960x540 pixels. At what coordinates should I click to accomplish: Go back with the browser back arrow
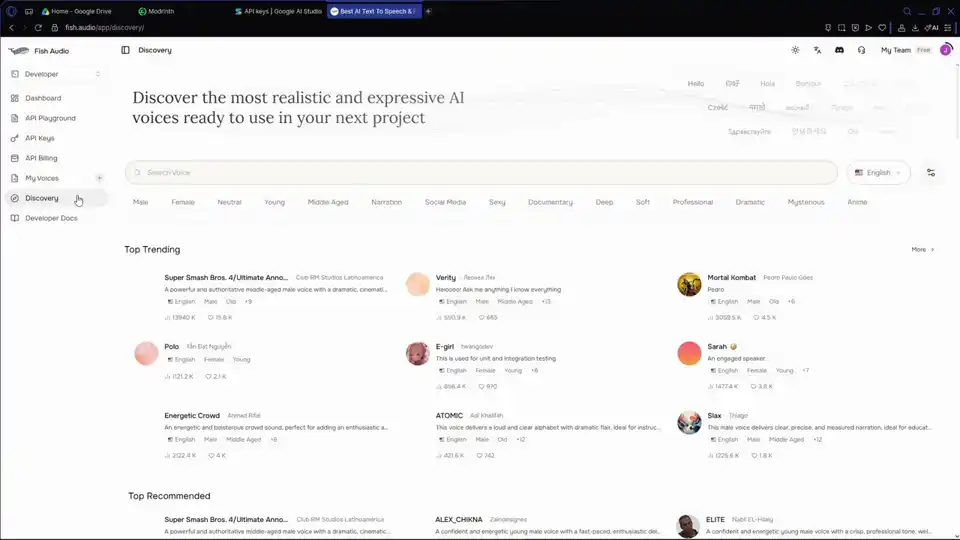(11, 28)
